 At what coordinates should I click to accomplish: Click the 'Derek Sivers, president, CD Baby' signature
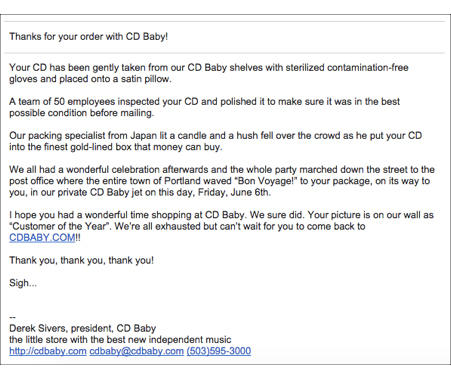click(x=83, y=328)
